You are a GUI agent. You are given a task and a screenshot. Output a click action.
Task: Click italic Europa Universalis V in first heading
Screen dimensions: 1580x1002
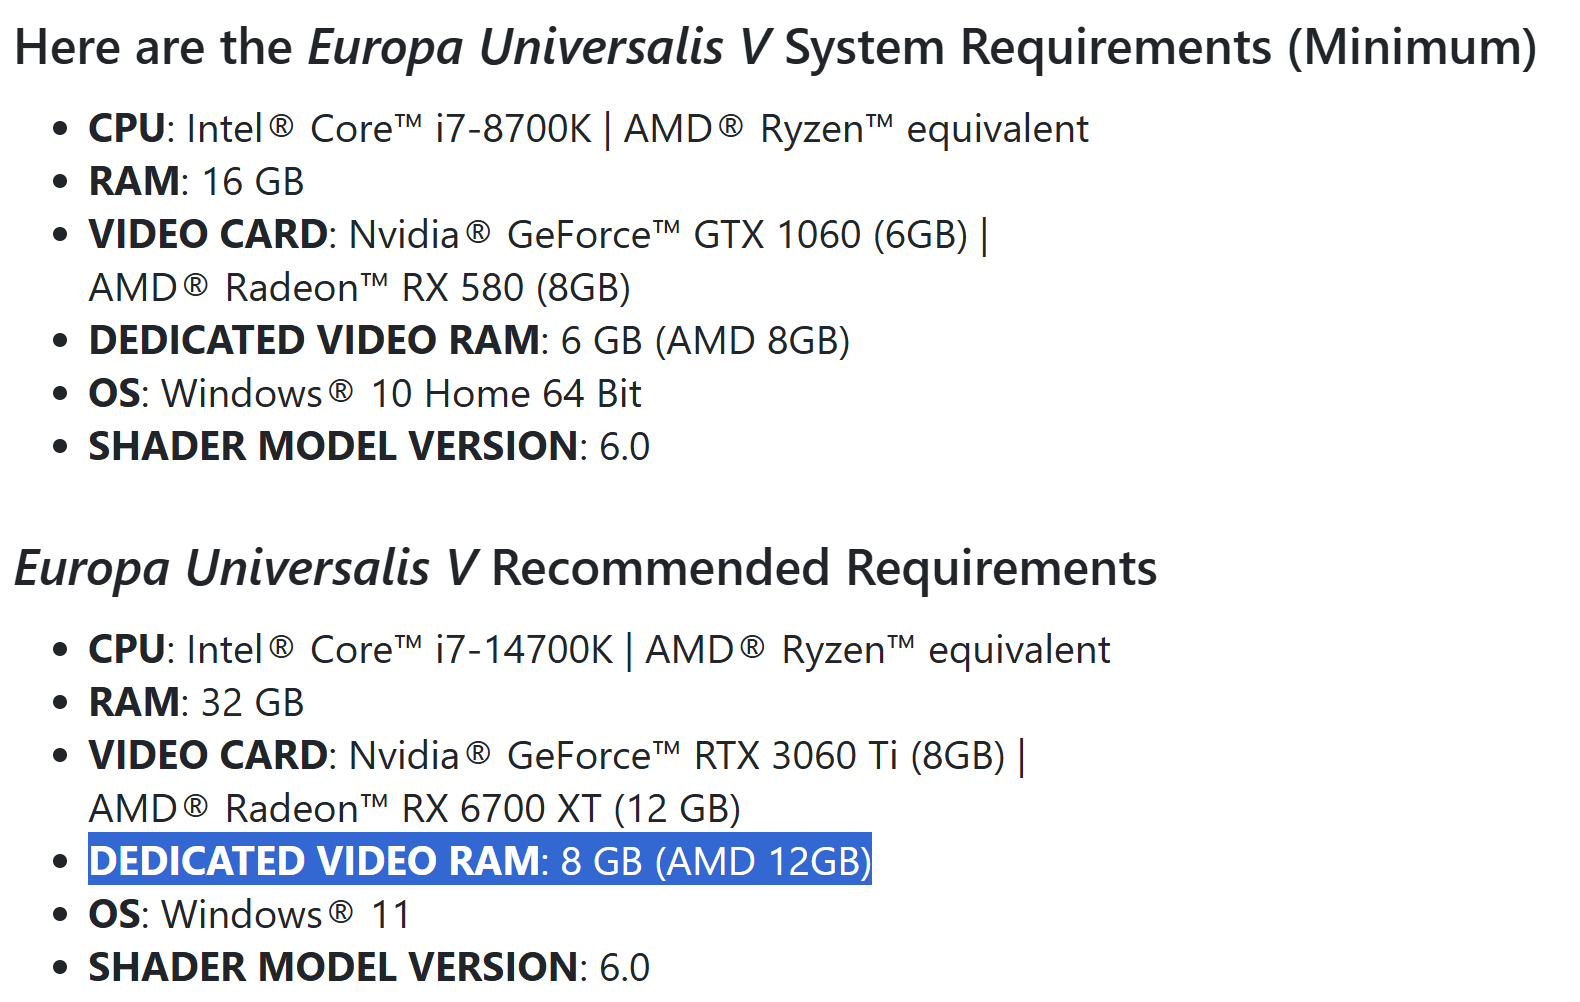(x=539, y=48)
